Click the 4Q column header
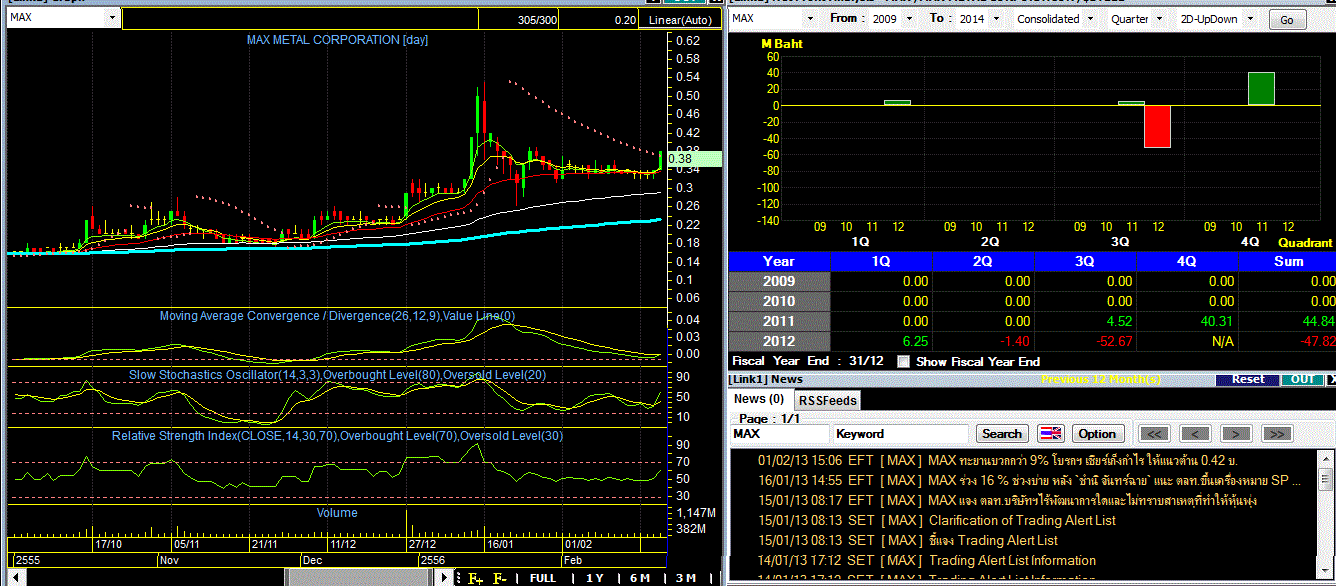Viewport: 1336px width, 586px height. tap(1186, 261)
